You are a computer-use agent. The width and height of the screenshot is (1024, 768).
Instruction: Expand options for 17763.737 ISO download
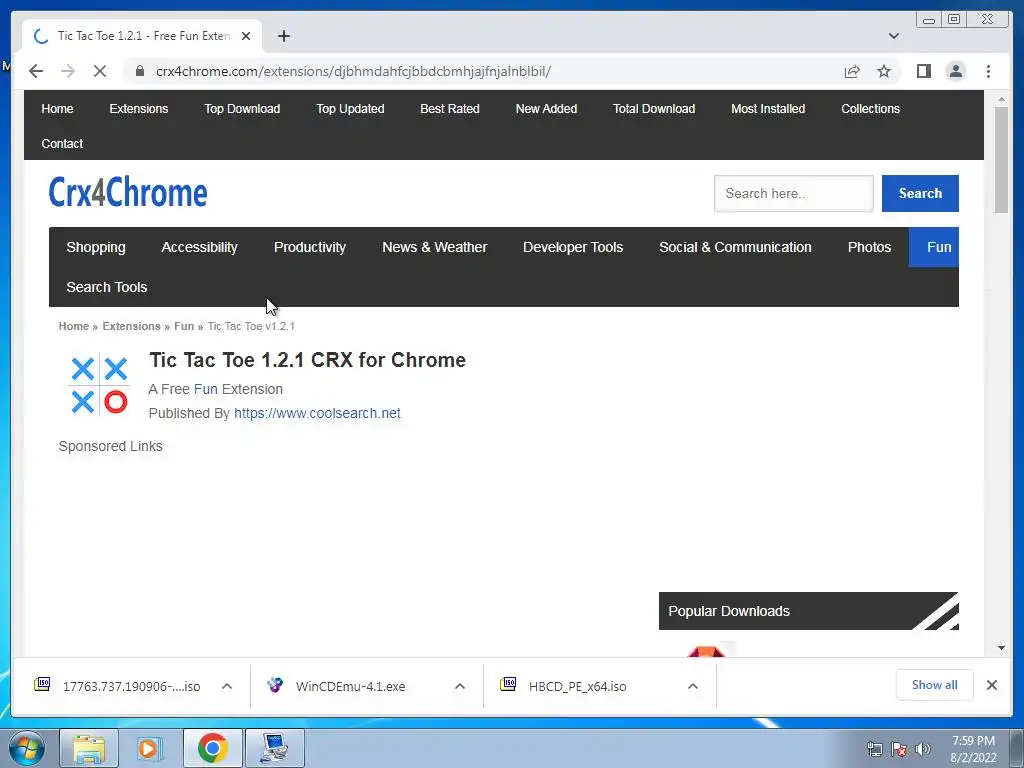click(227, 686)
